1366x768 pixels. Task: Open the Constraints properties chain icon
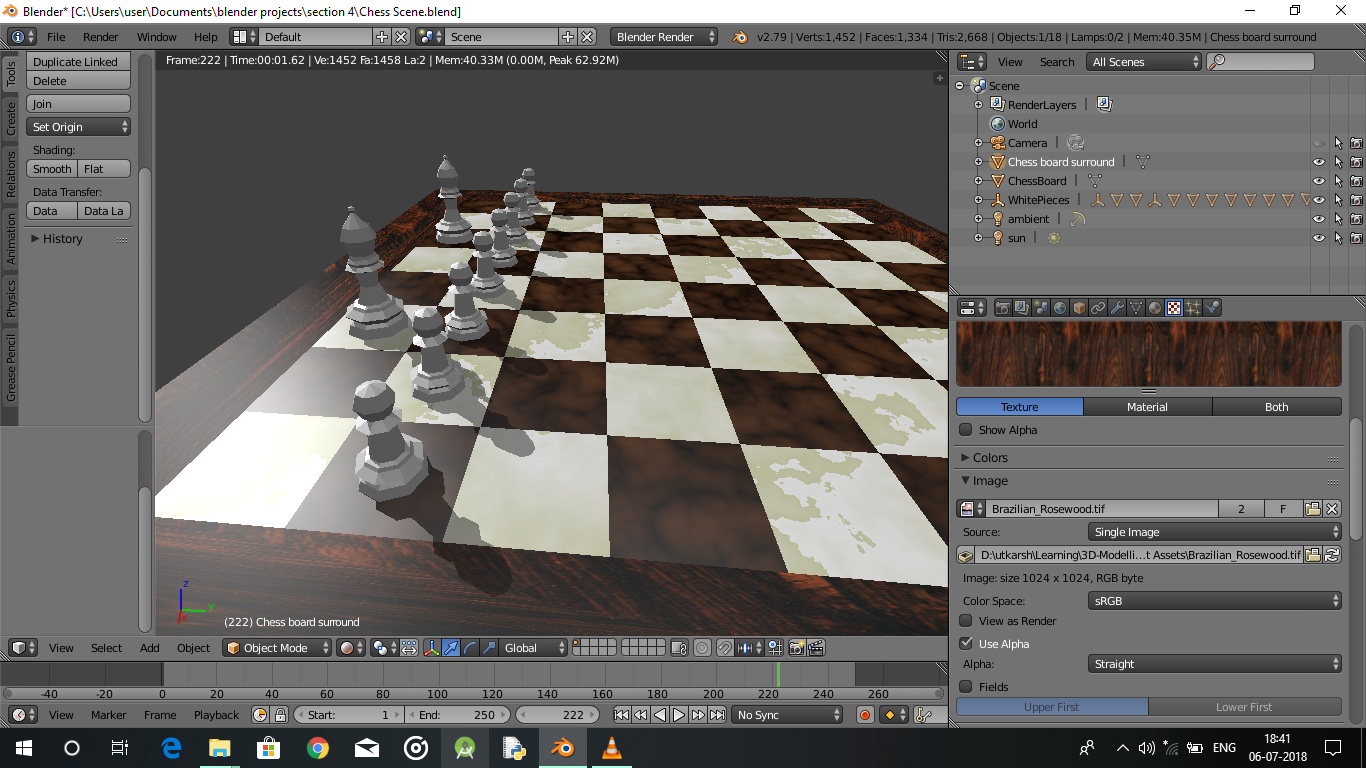pyautogui.click(x=1098, y=308)
